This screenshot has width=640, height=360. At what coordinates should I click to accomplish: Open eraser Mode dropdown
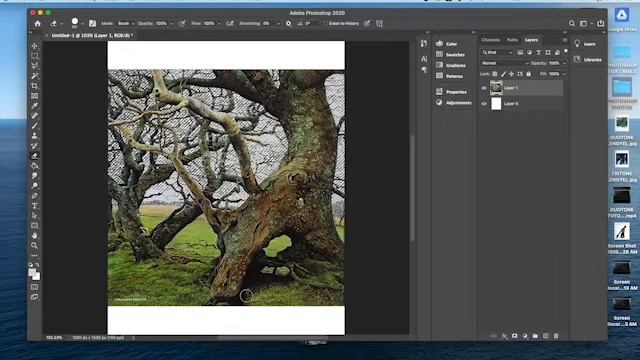point(125,24)
